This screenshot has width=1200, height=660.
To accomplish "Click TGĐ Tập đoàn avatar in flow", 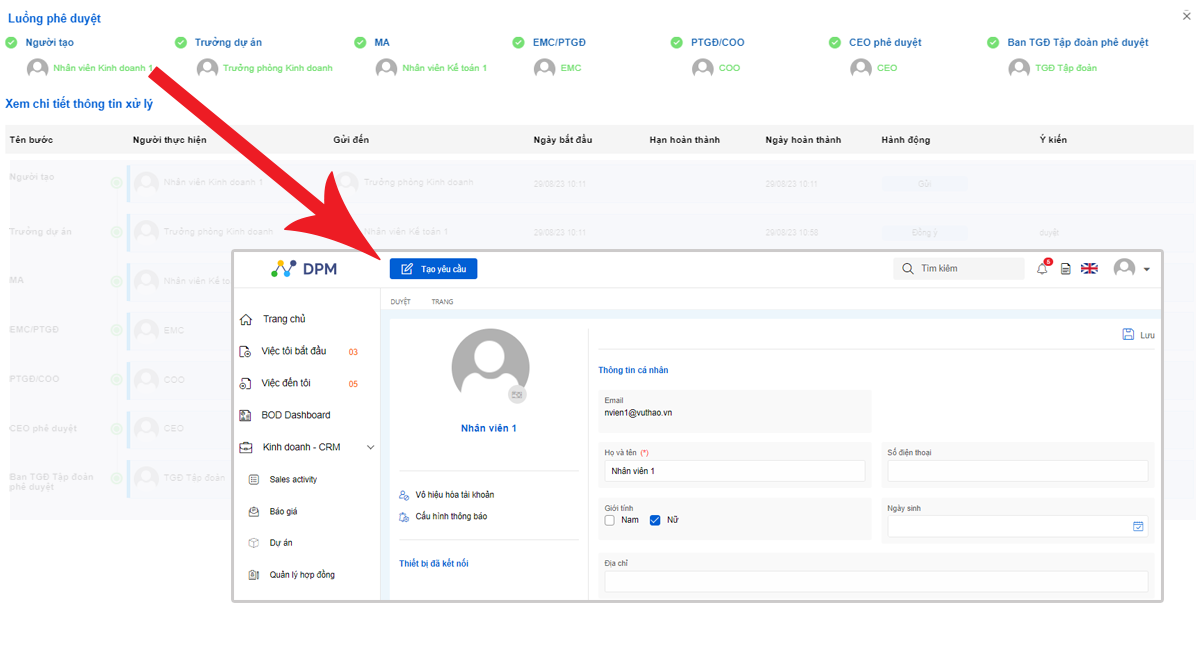I will (x=1019, y=68).
